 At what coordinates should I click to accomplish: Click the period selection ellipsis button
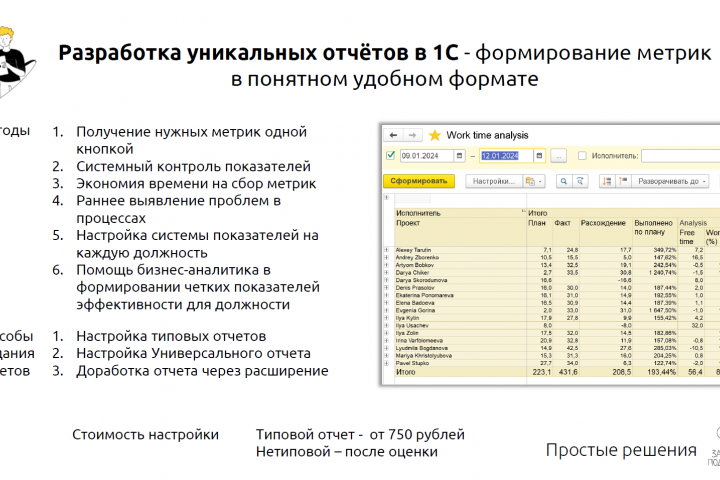point(558,156)
